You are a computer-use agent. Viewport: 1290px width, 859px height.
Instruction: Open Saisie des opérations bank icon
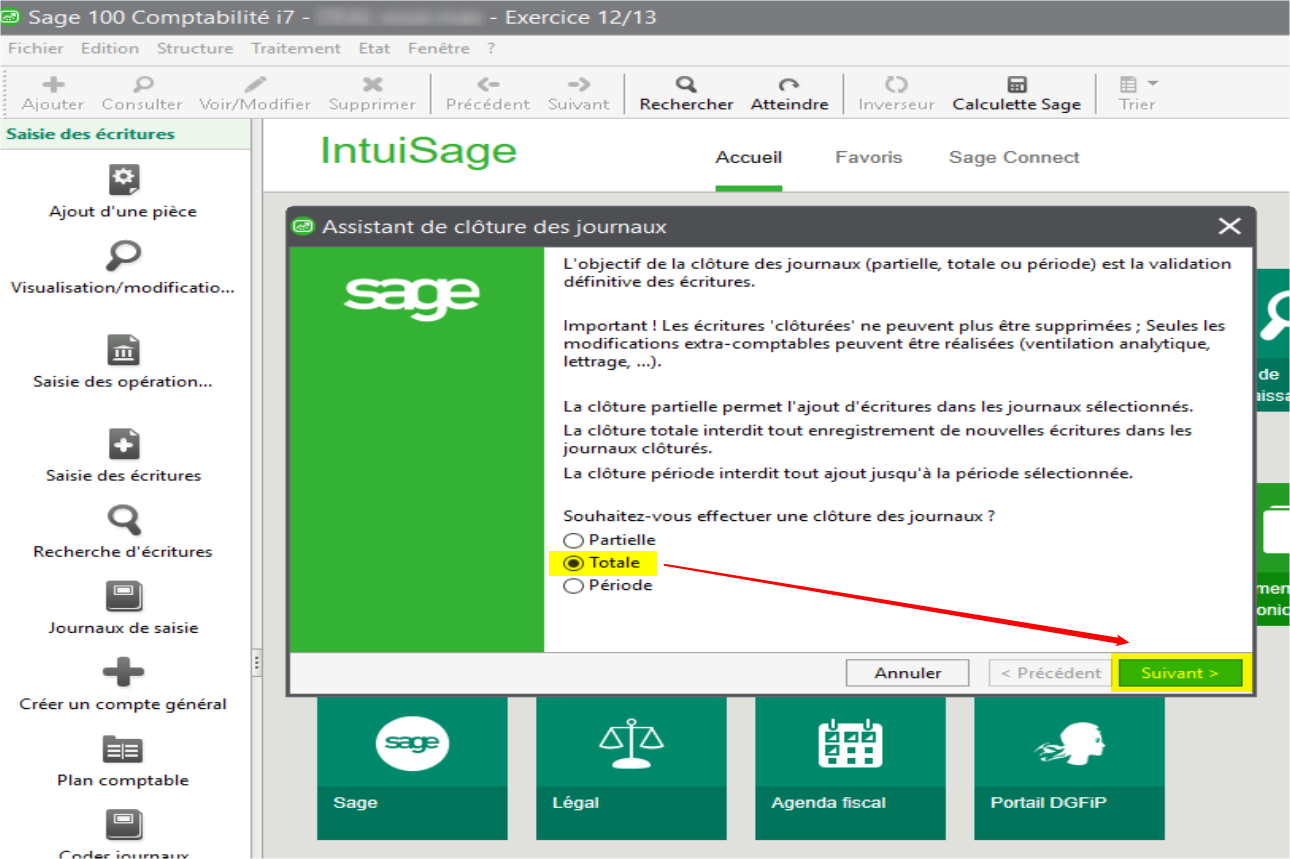pyautogui.click(x=124, y=351)
